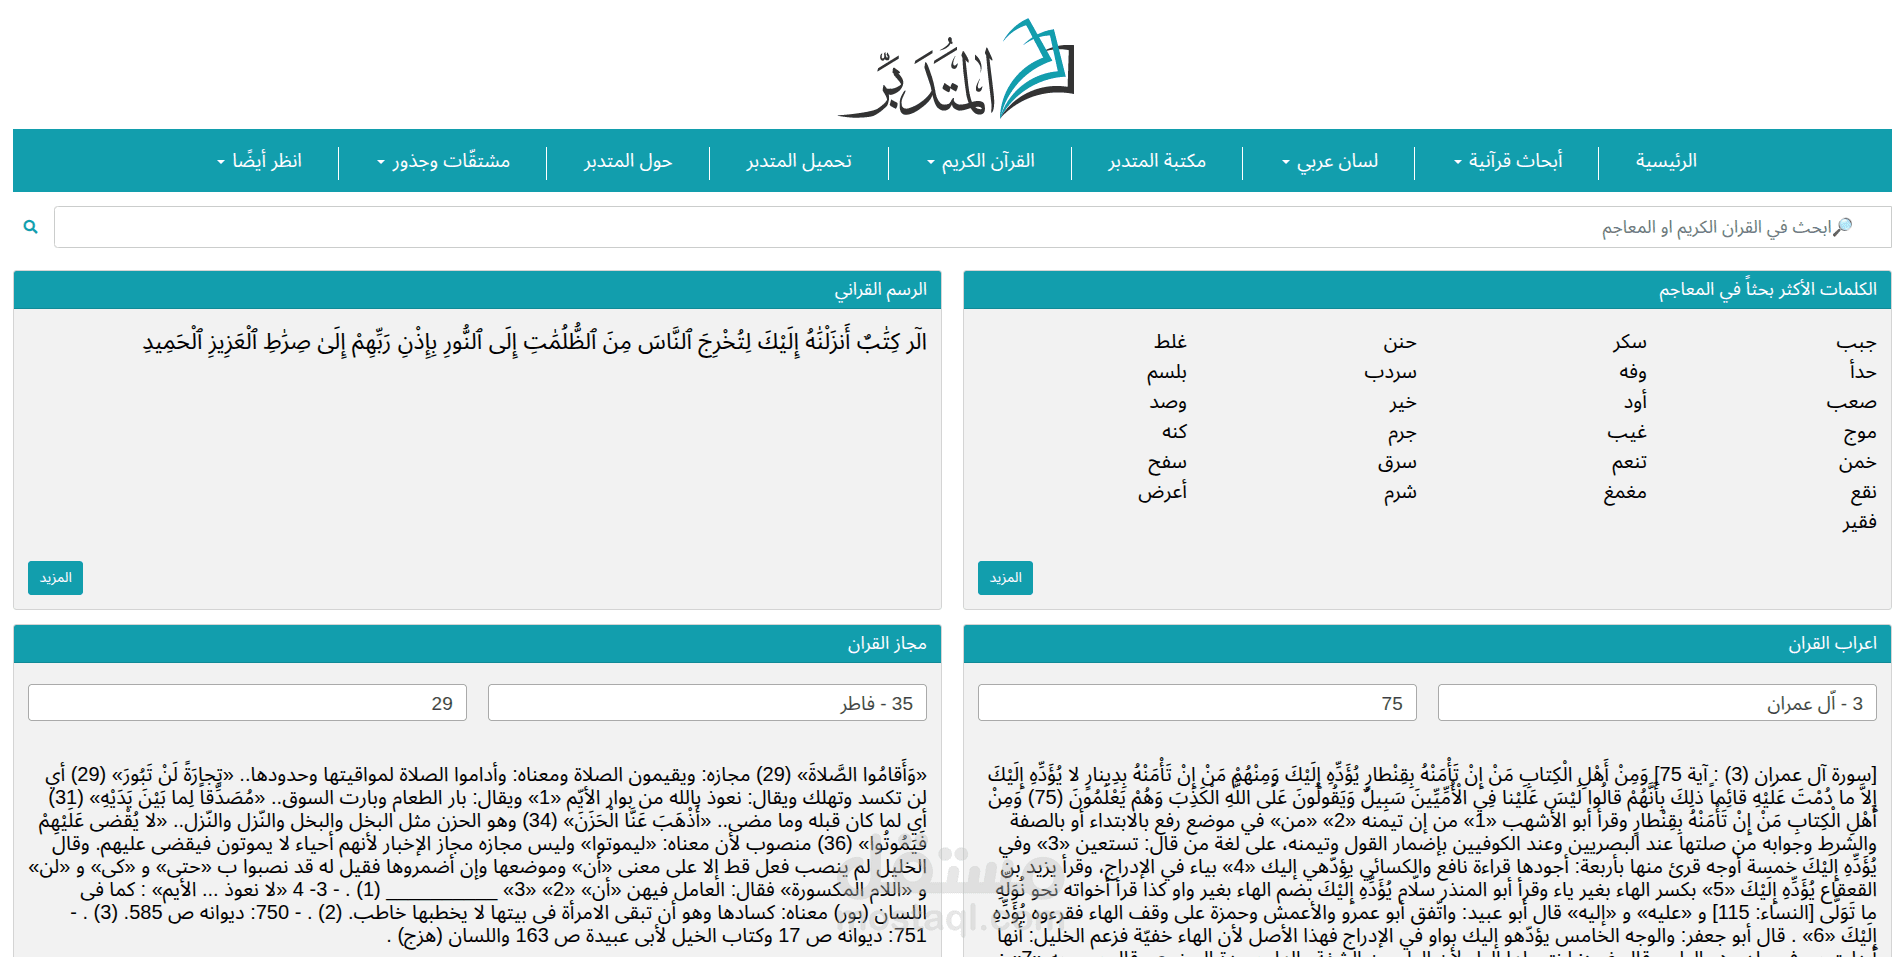
Task: Click the word حنن in the searched list
Action: click(1400, 342)
